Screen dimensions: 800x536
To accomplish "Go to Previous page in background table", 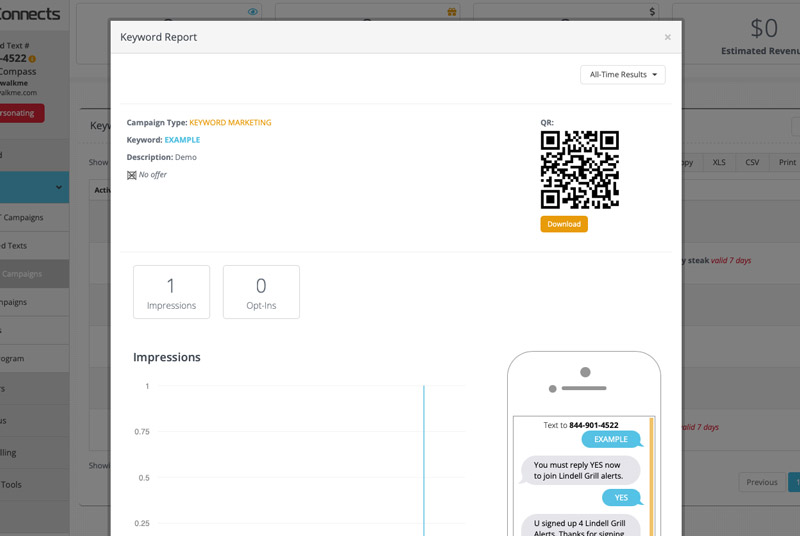I will (x=762, y=482).
